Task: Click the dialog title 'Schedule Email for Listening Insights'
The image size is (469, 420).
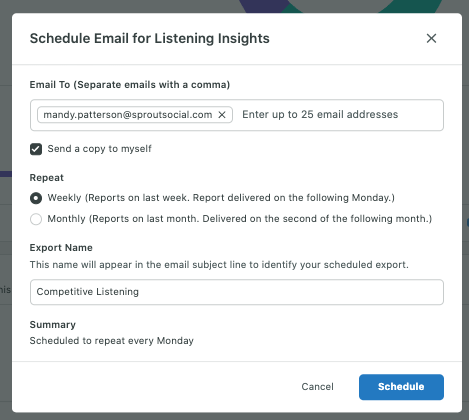Action: 150,38
